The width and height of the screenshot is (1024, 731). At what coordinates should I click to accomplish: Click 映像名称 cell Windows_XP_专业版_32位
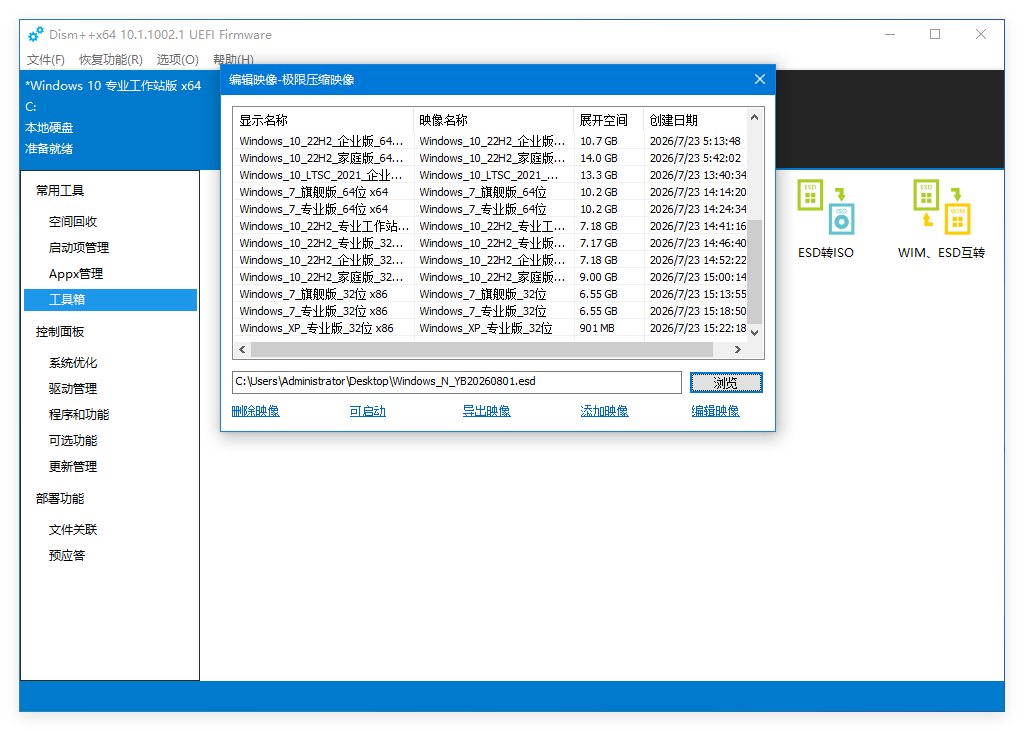(485, 328)
